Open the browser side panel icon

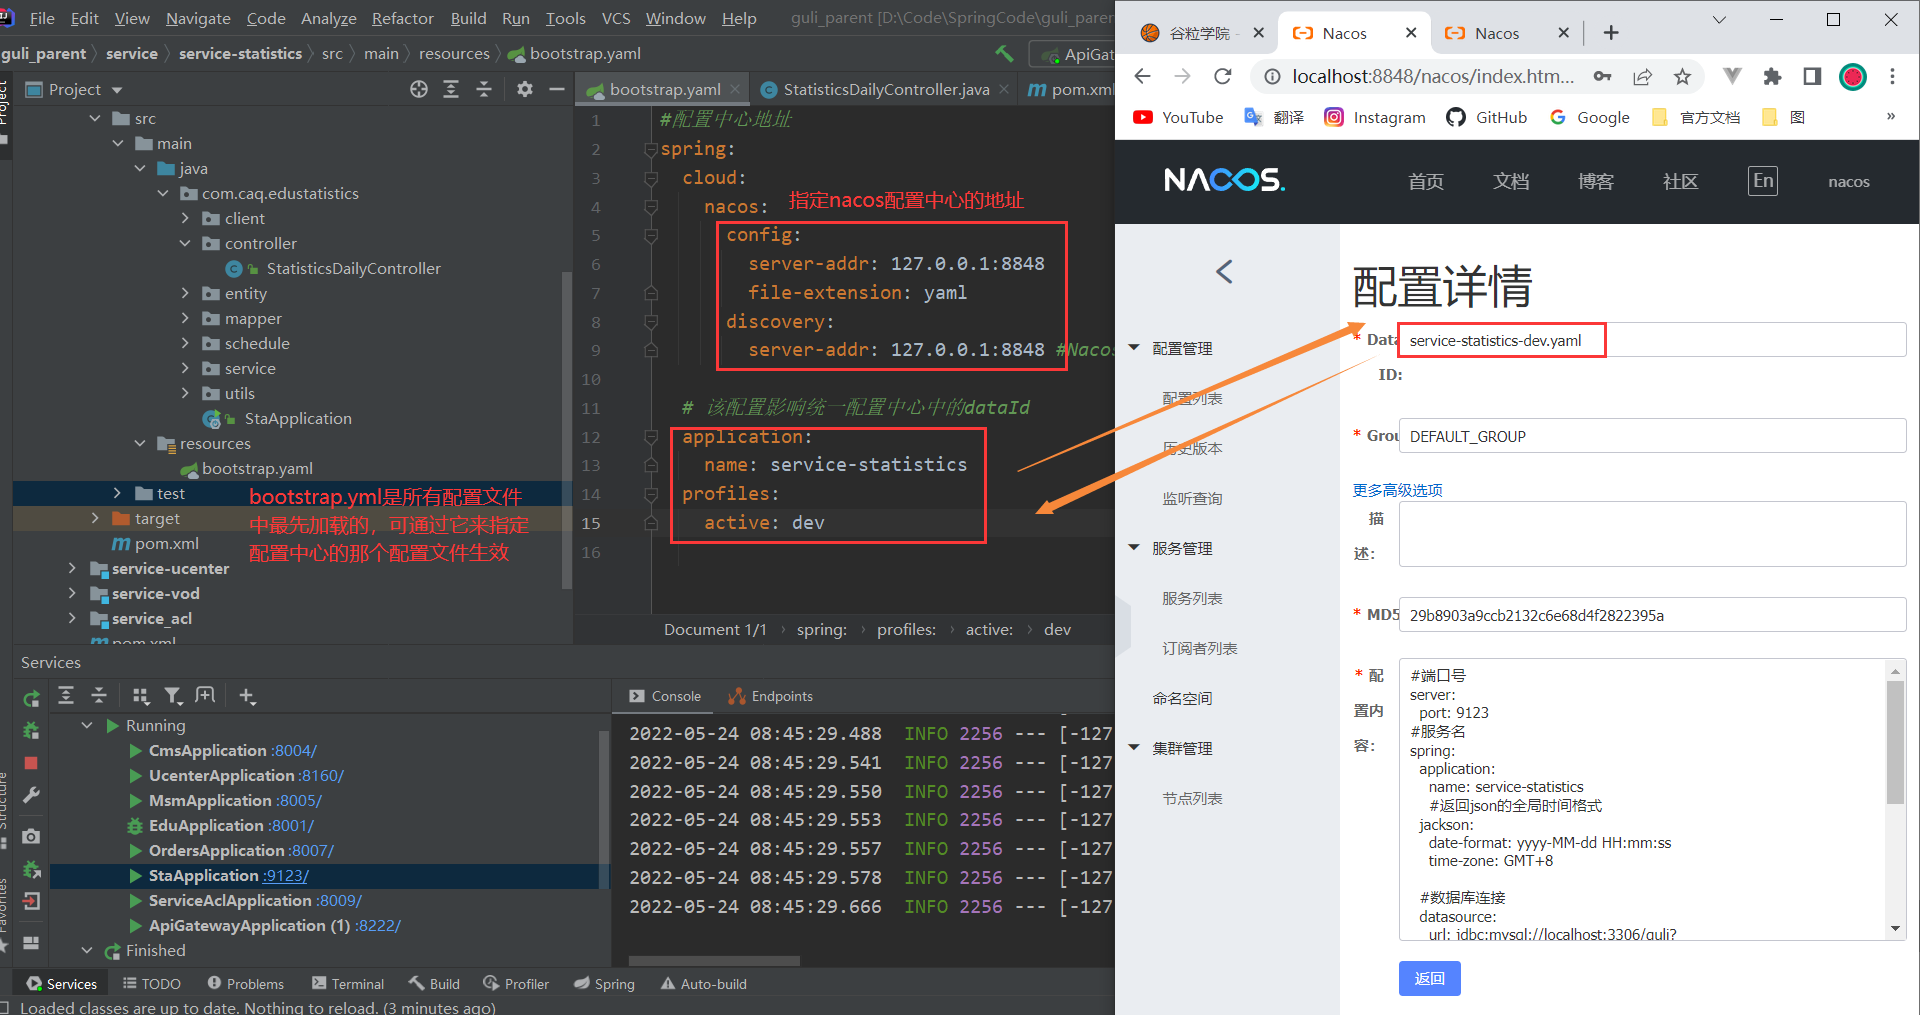click(x=1812, y=76)
